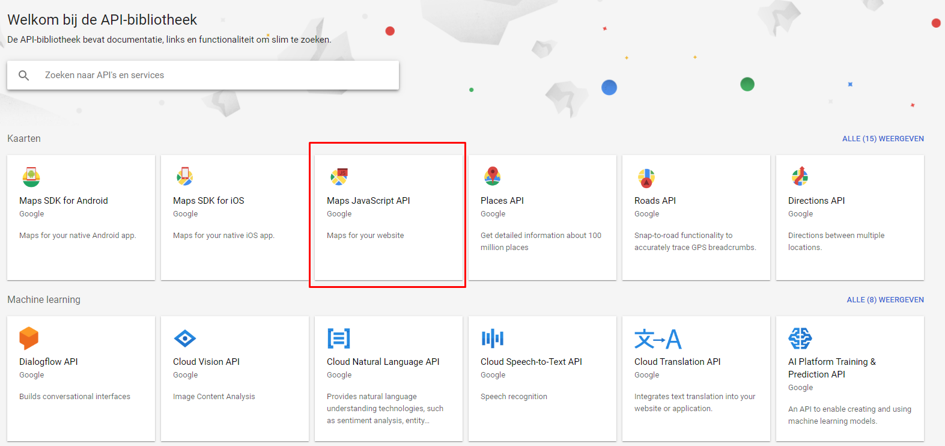Show all 8 Machine learning APIs
Image resolution: width=945 pixels, height=446 pixels.
point(885,300)
